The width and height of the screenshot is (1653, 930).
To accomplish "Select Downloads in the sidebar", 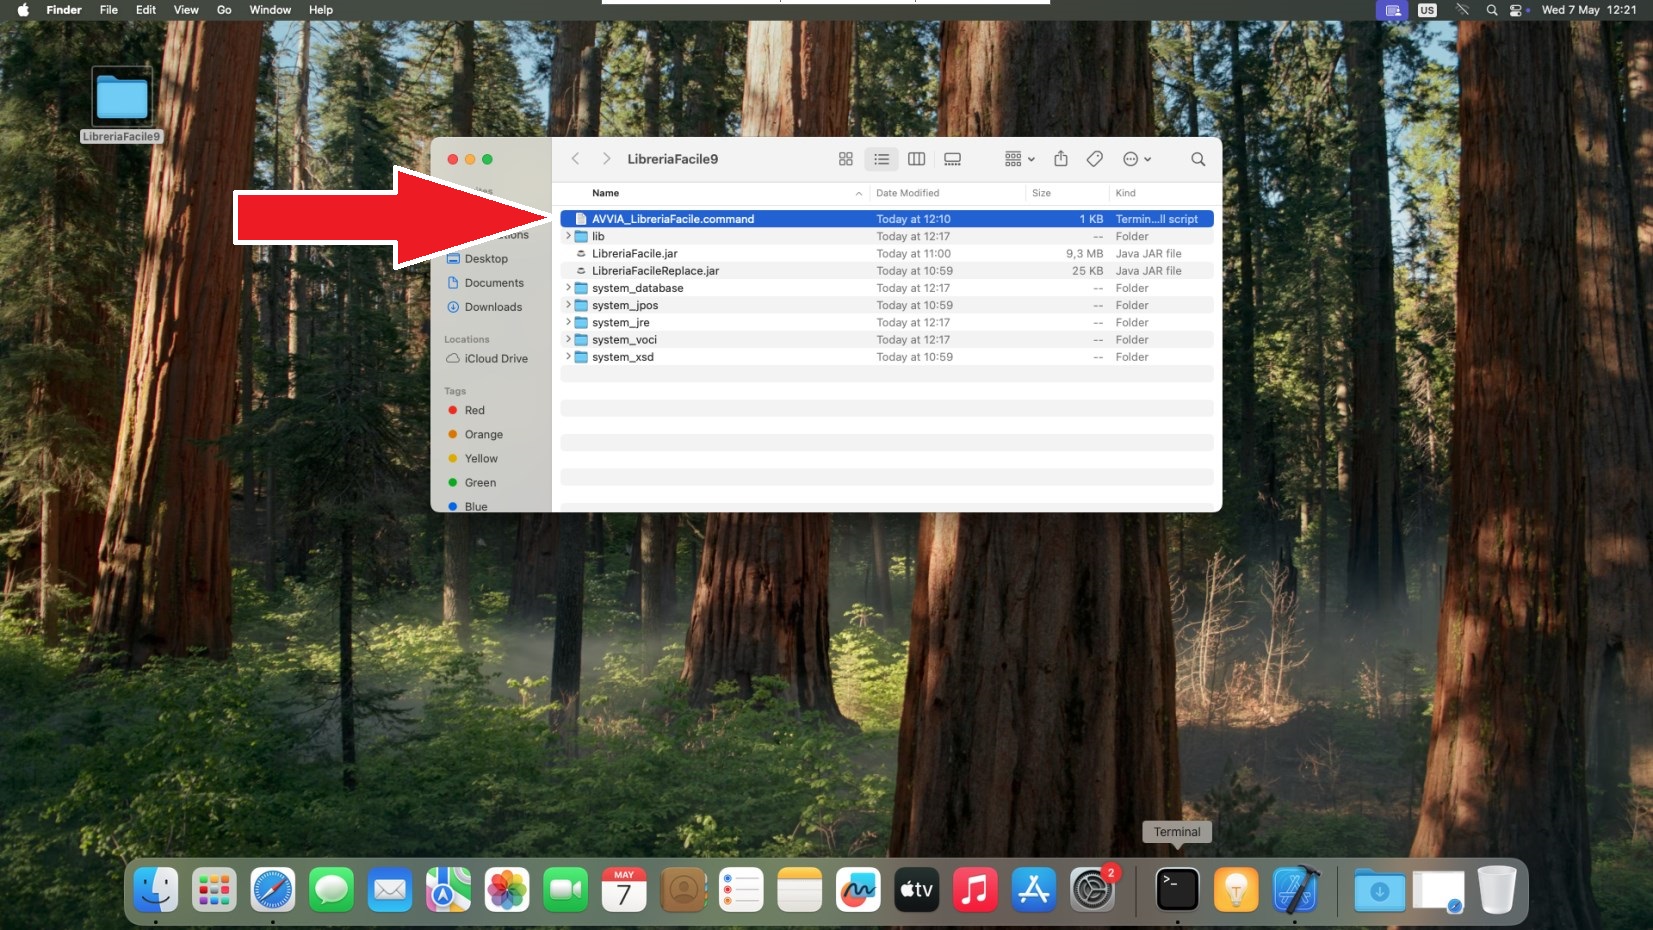I will (493, 307).
